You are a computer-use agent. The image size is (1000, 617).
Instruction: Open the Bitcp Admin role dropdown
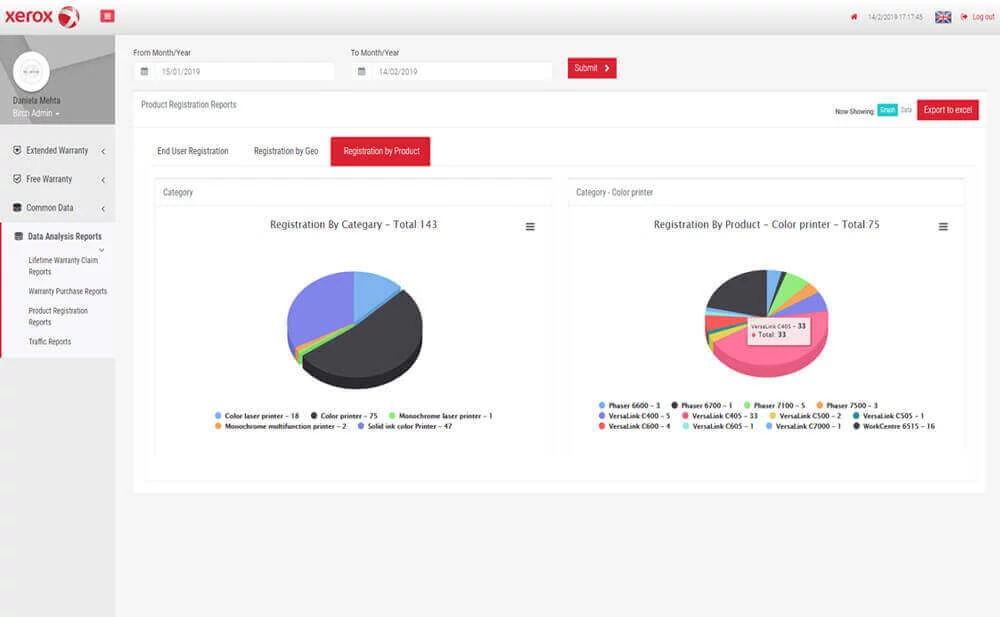(x=36, y=113)
